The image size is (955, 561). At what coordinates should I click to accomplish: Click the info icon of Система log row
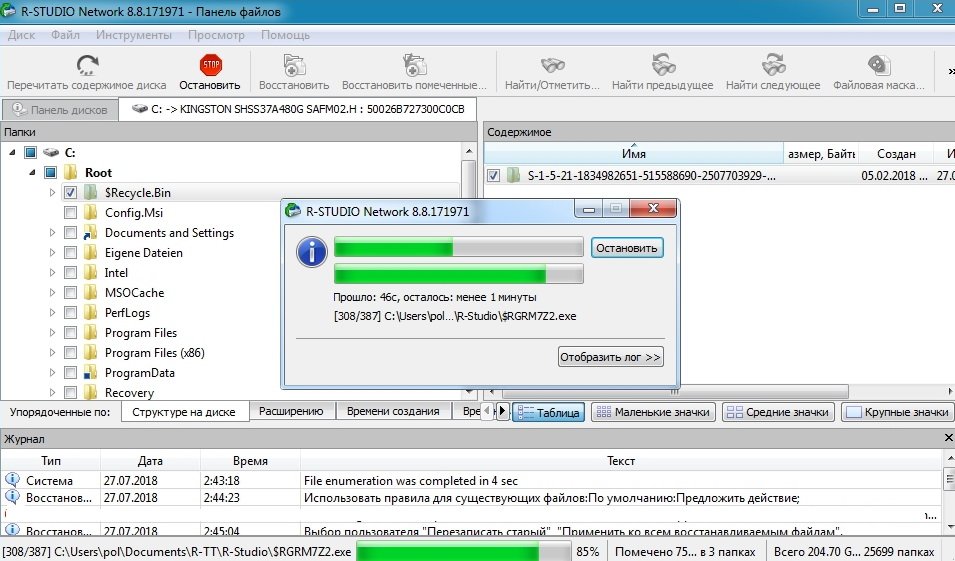click(x=12, y=479)
